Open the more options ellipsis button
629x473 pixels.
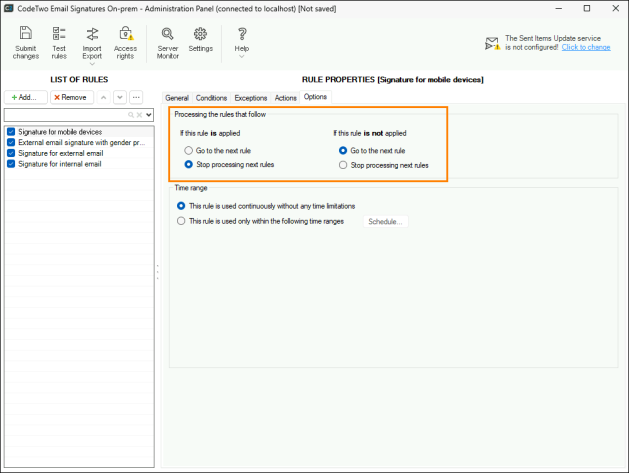[136, 97]
